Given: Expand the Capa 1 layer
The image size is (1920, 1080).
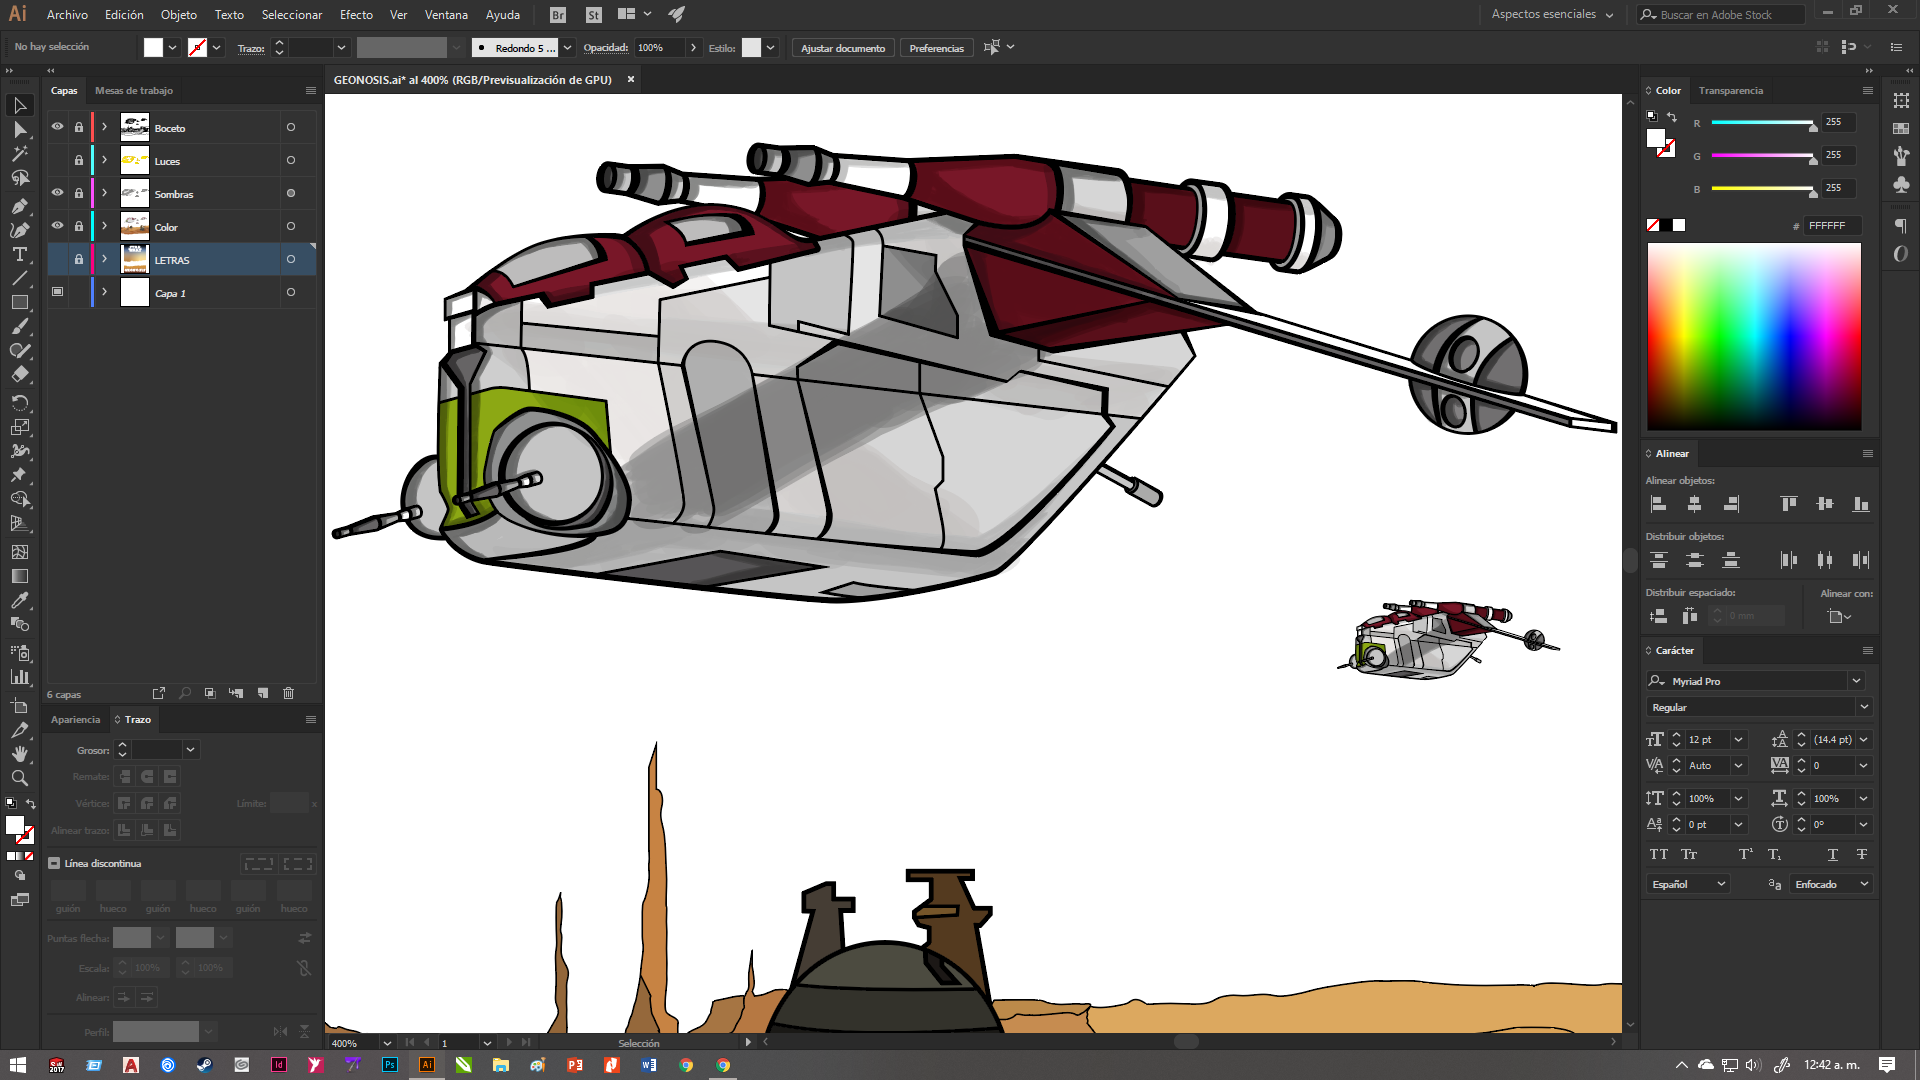Looking at the screenshot, I should [x=104, y=292].
